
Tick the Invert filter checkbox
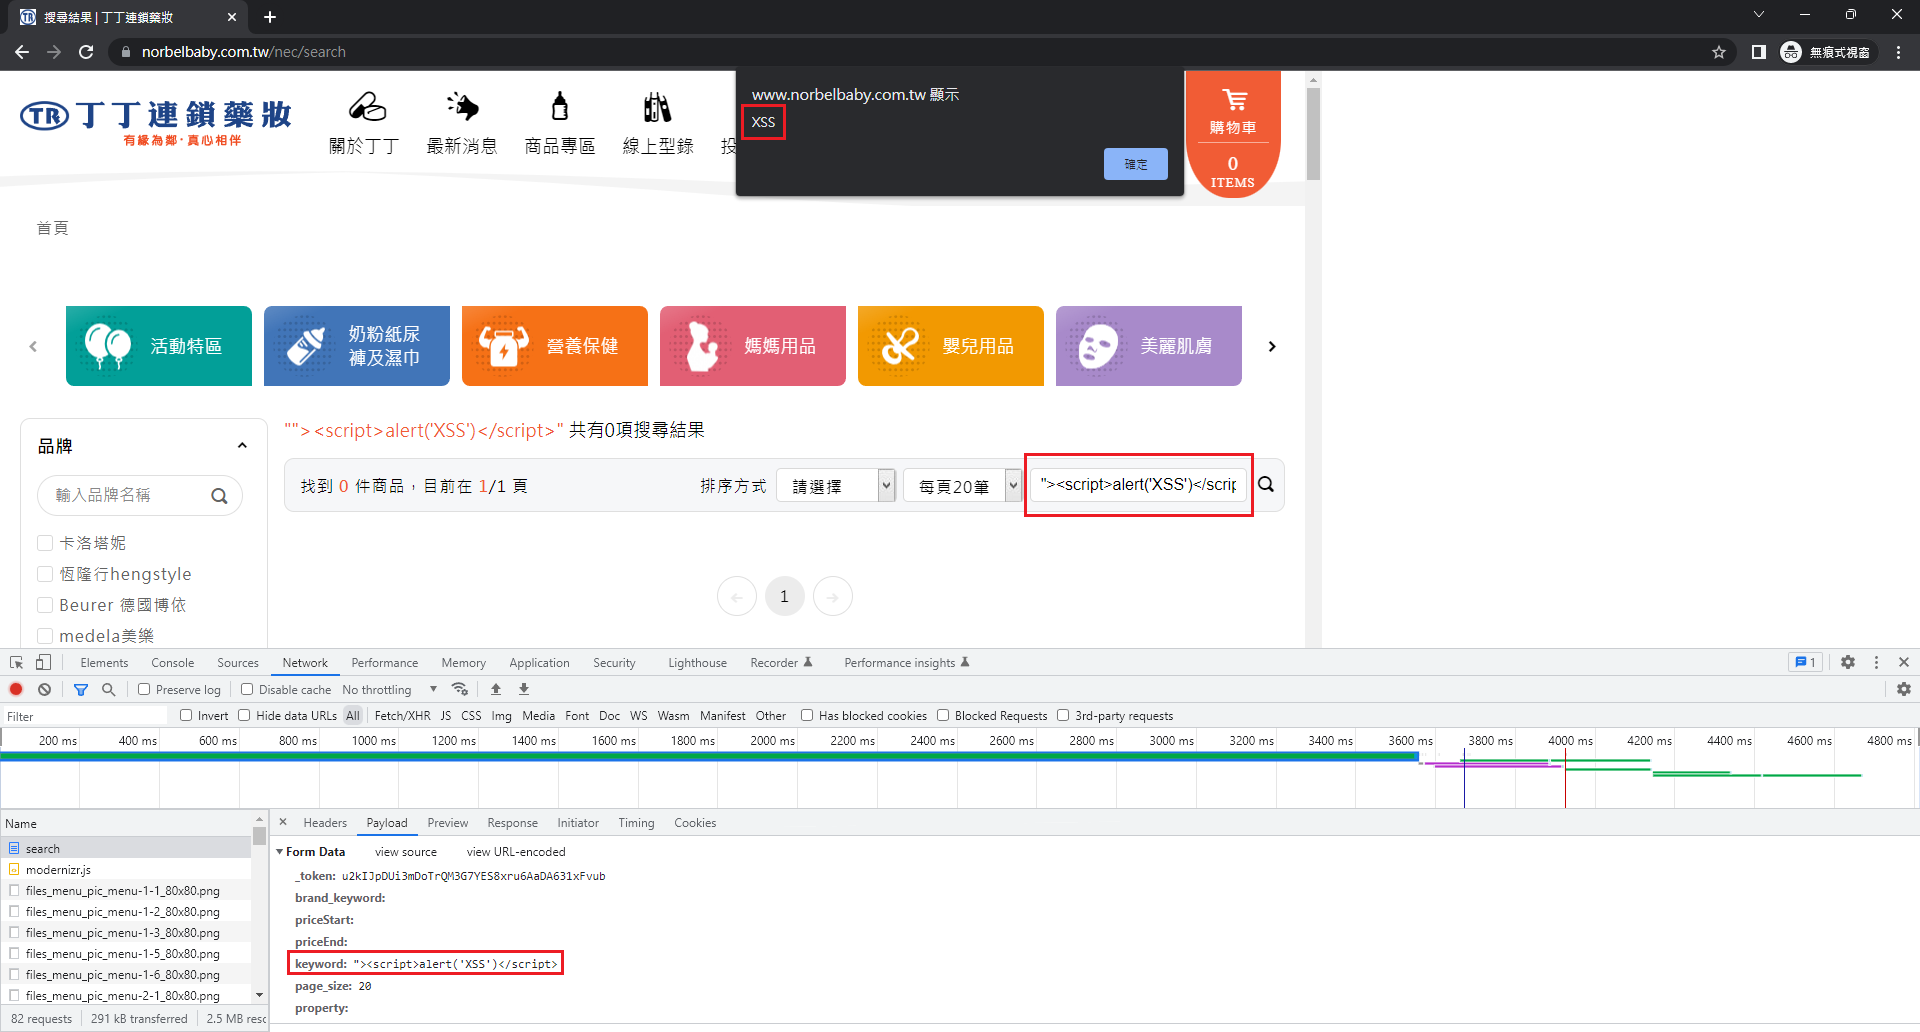(x=186, y=715)
